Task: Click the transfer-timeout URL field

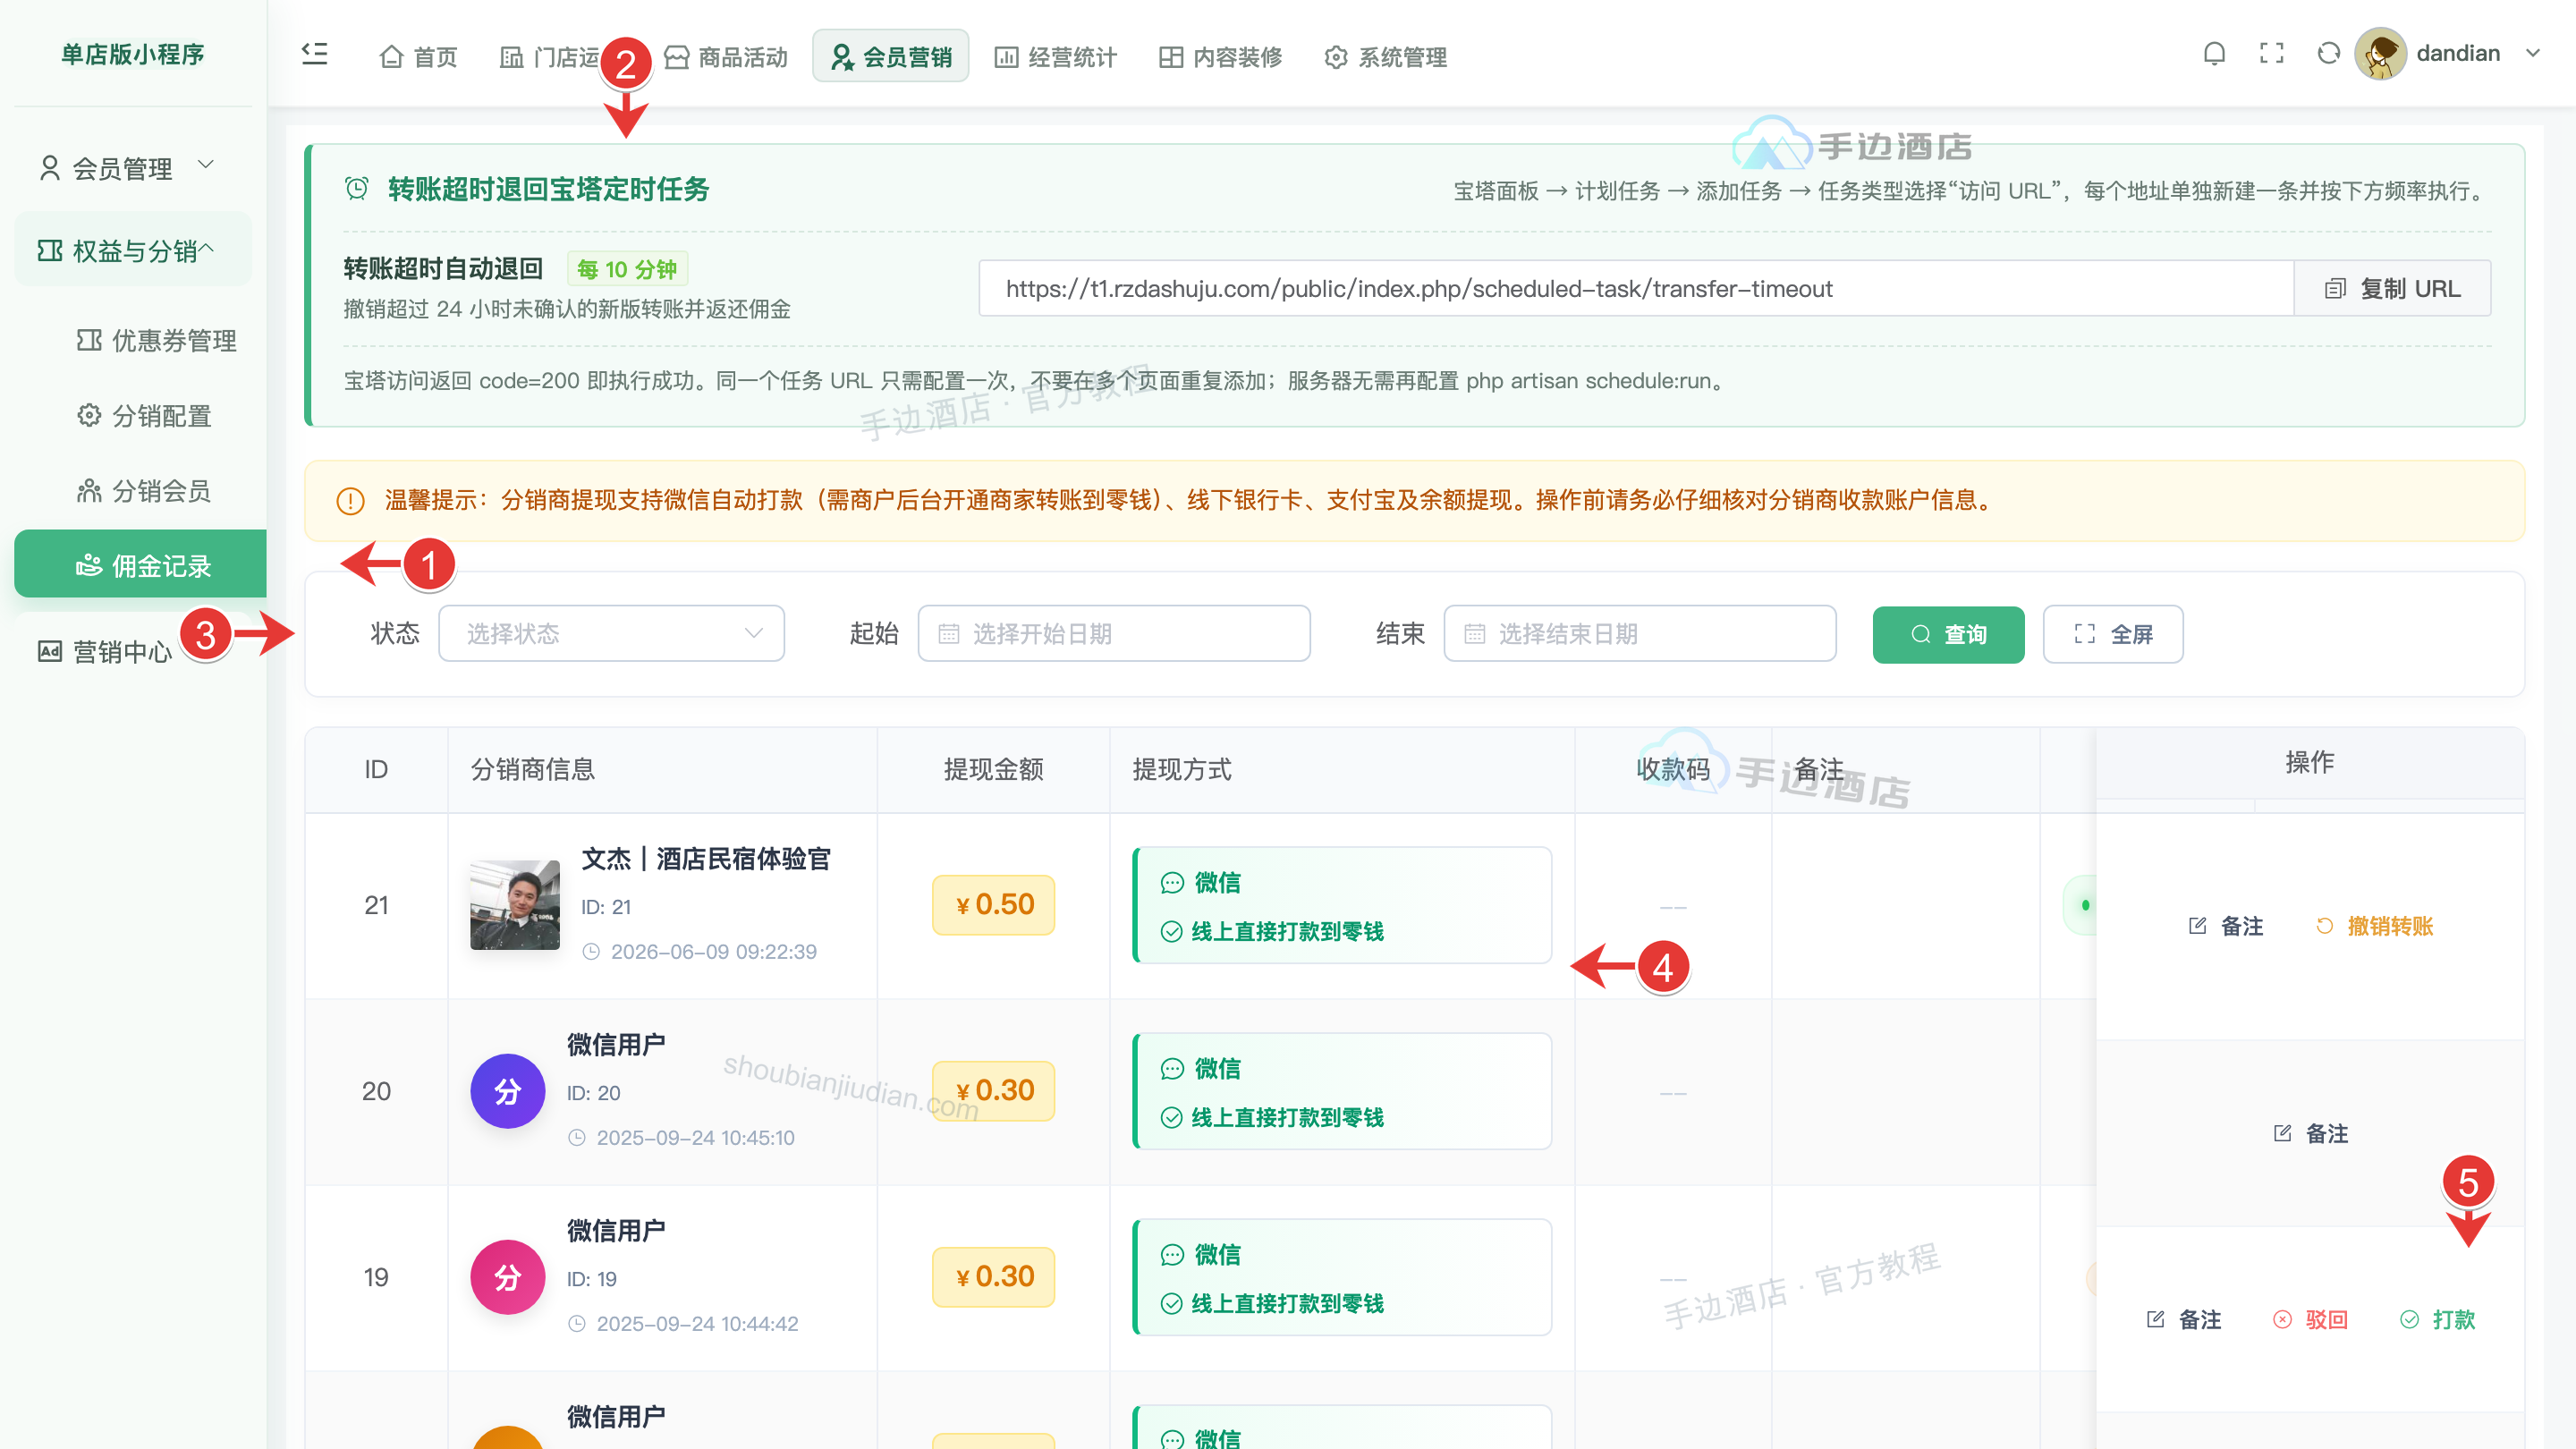Action: click(x=1636, y=289)
